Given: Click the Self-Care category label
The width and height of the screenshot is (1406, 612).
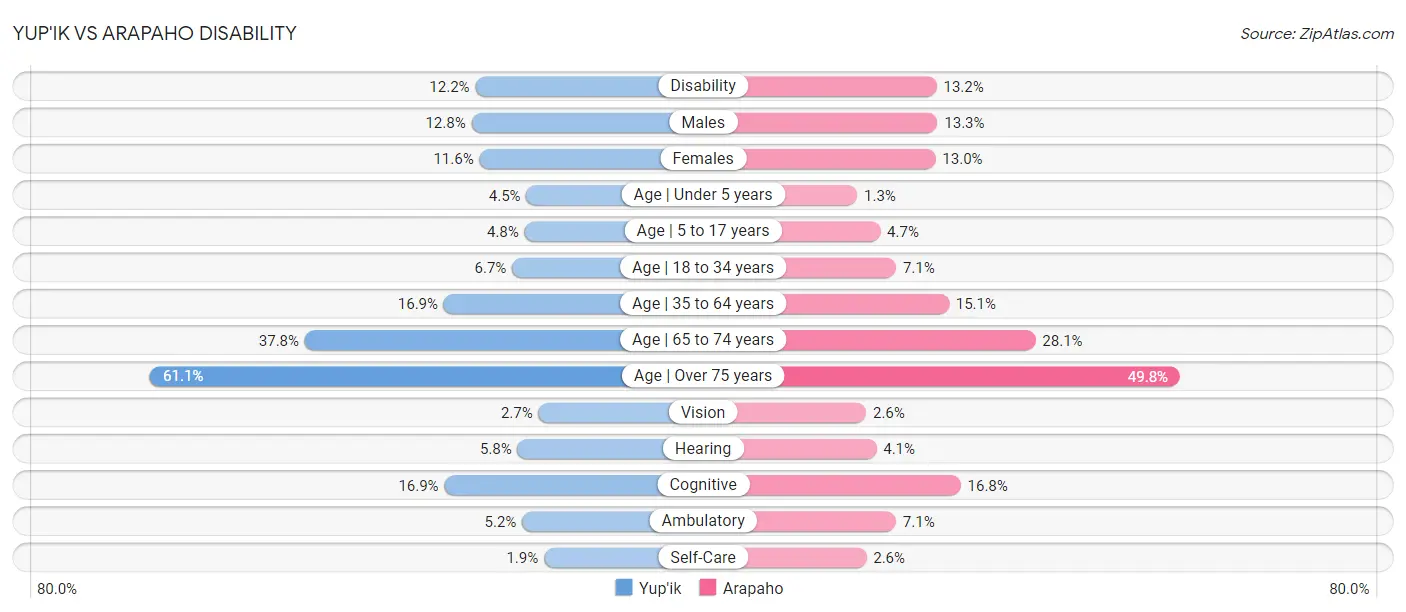Looking at the screenshot, I should [x=703, y=557].
